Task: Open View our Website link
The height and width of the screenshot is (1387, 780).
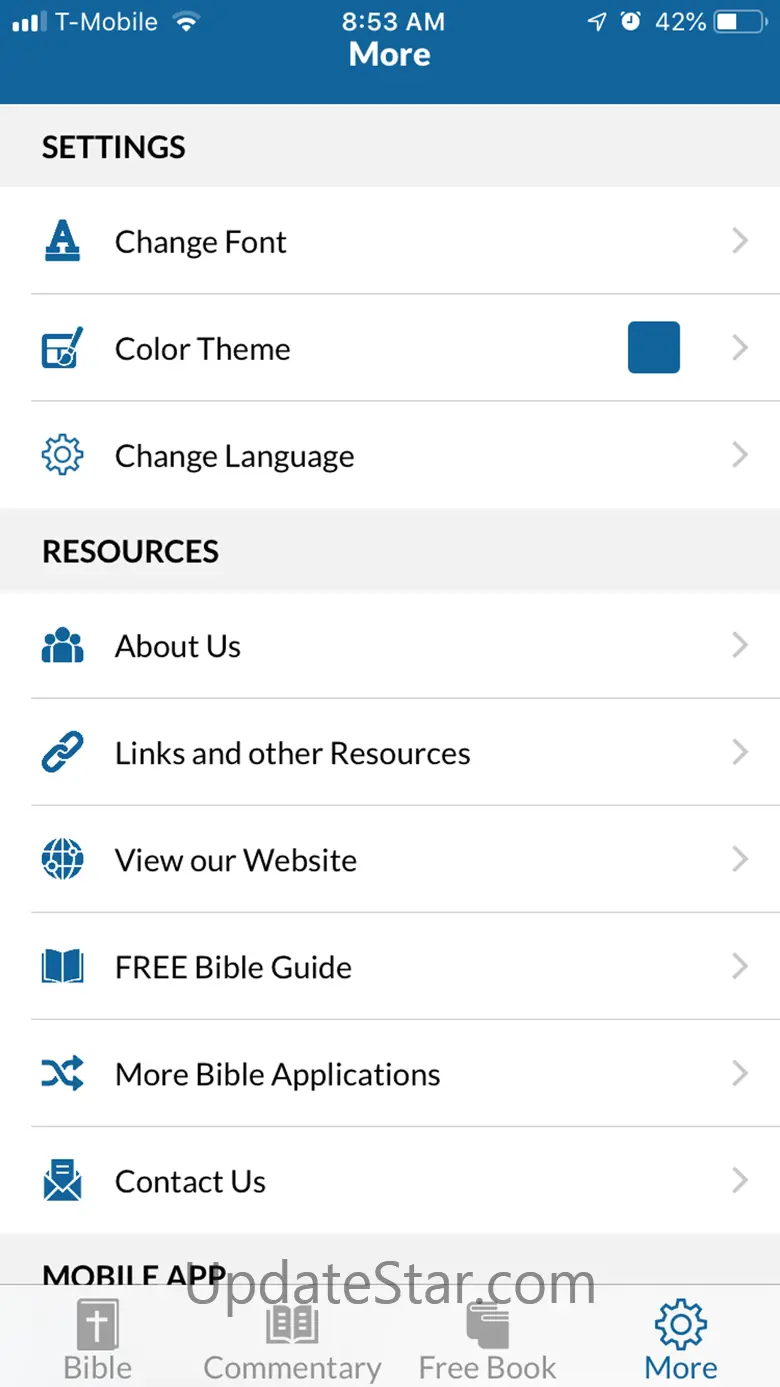Action: pyautogui.click(x=236, y=860)
